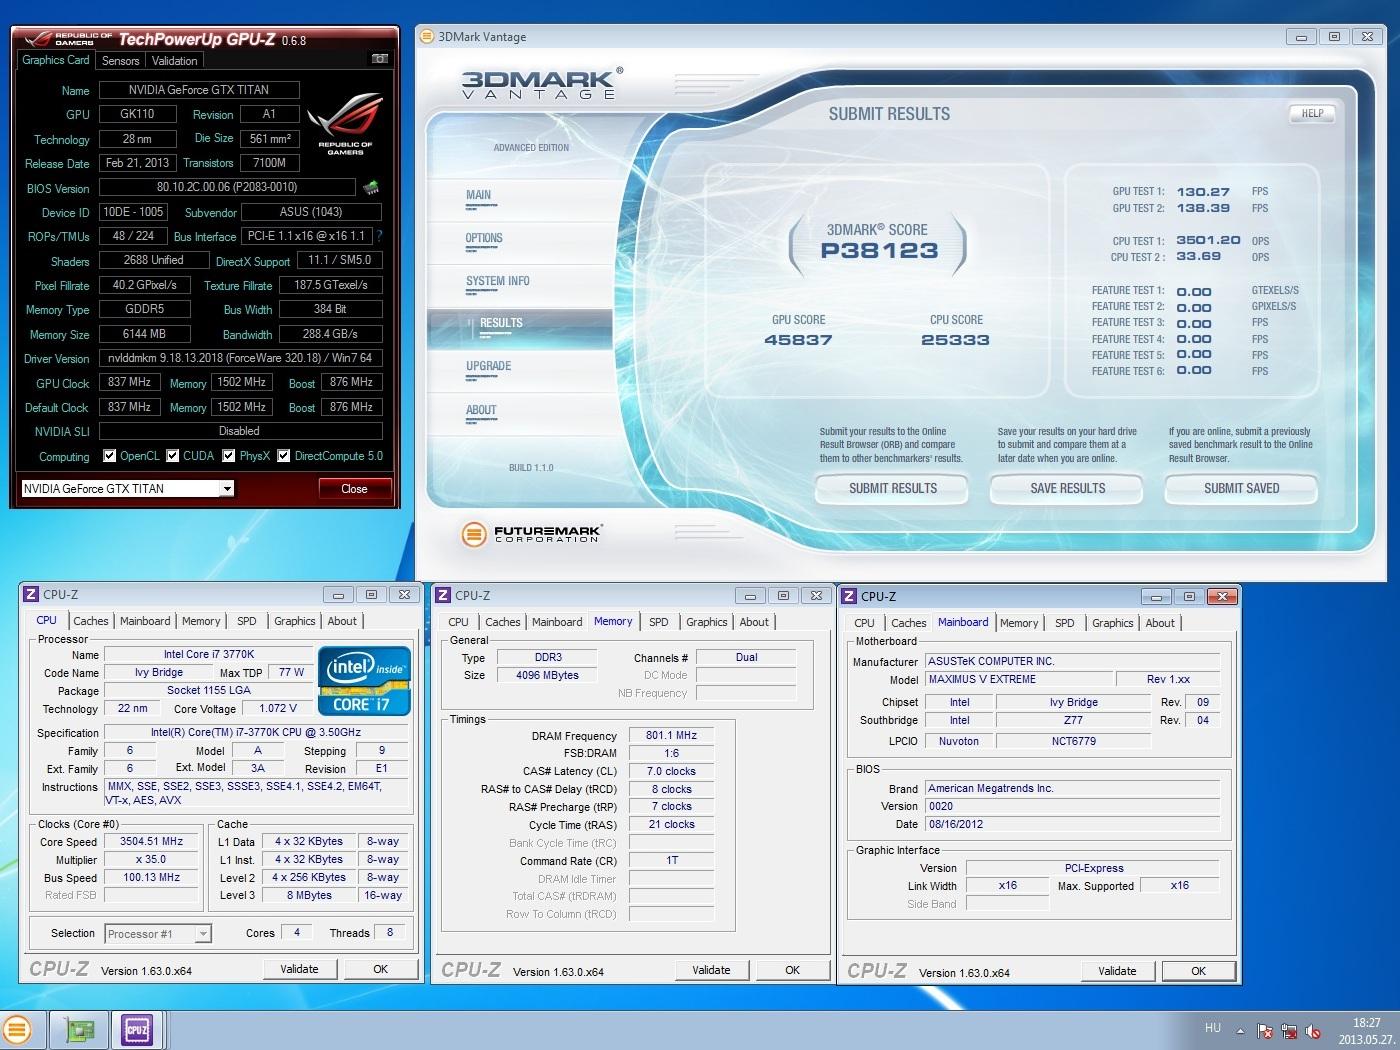Open HELP in 3DMark Vantage
Viewport: 1400px width, 1050px height.
1312,113
